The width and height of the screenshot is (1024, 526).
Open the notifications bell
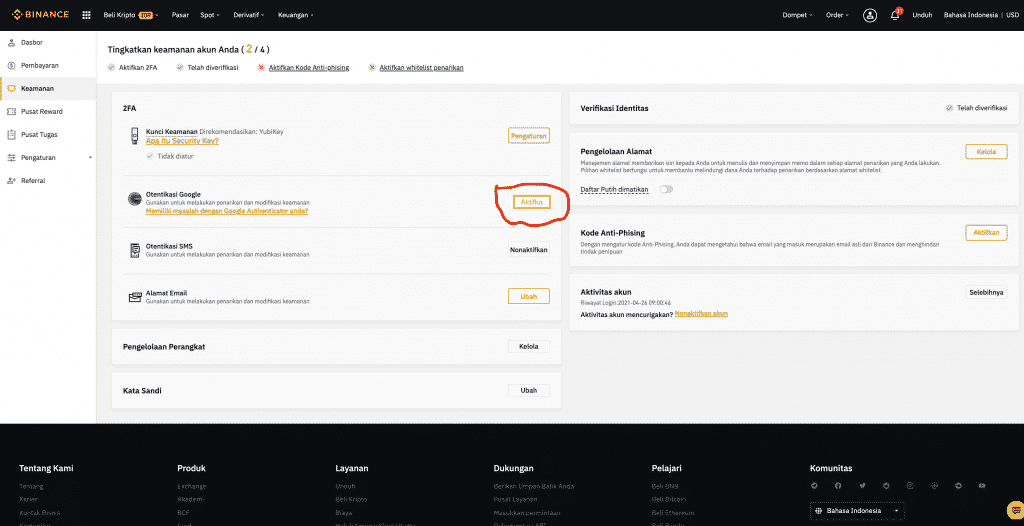[895, 15]
